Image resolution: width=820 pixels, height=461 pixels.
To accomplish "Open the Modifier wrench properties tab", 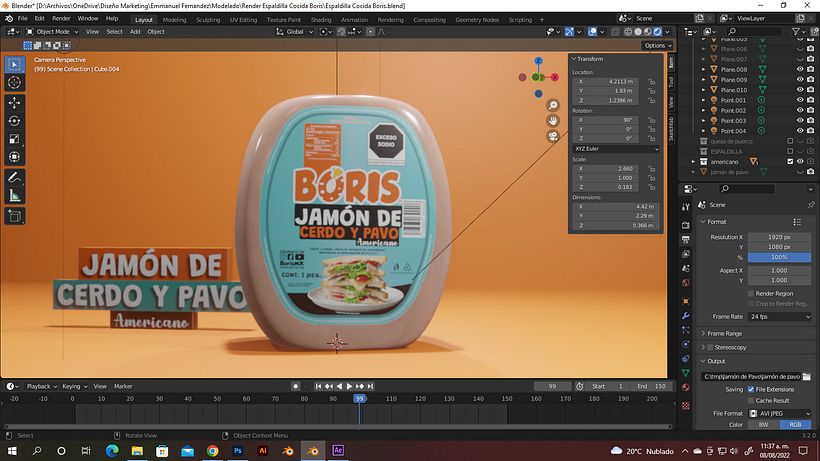I will (686, 314).
